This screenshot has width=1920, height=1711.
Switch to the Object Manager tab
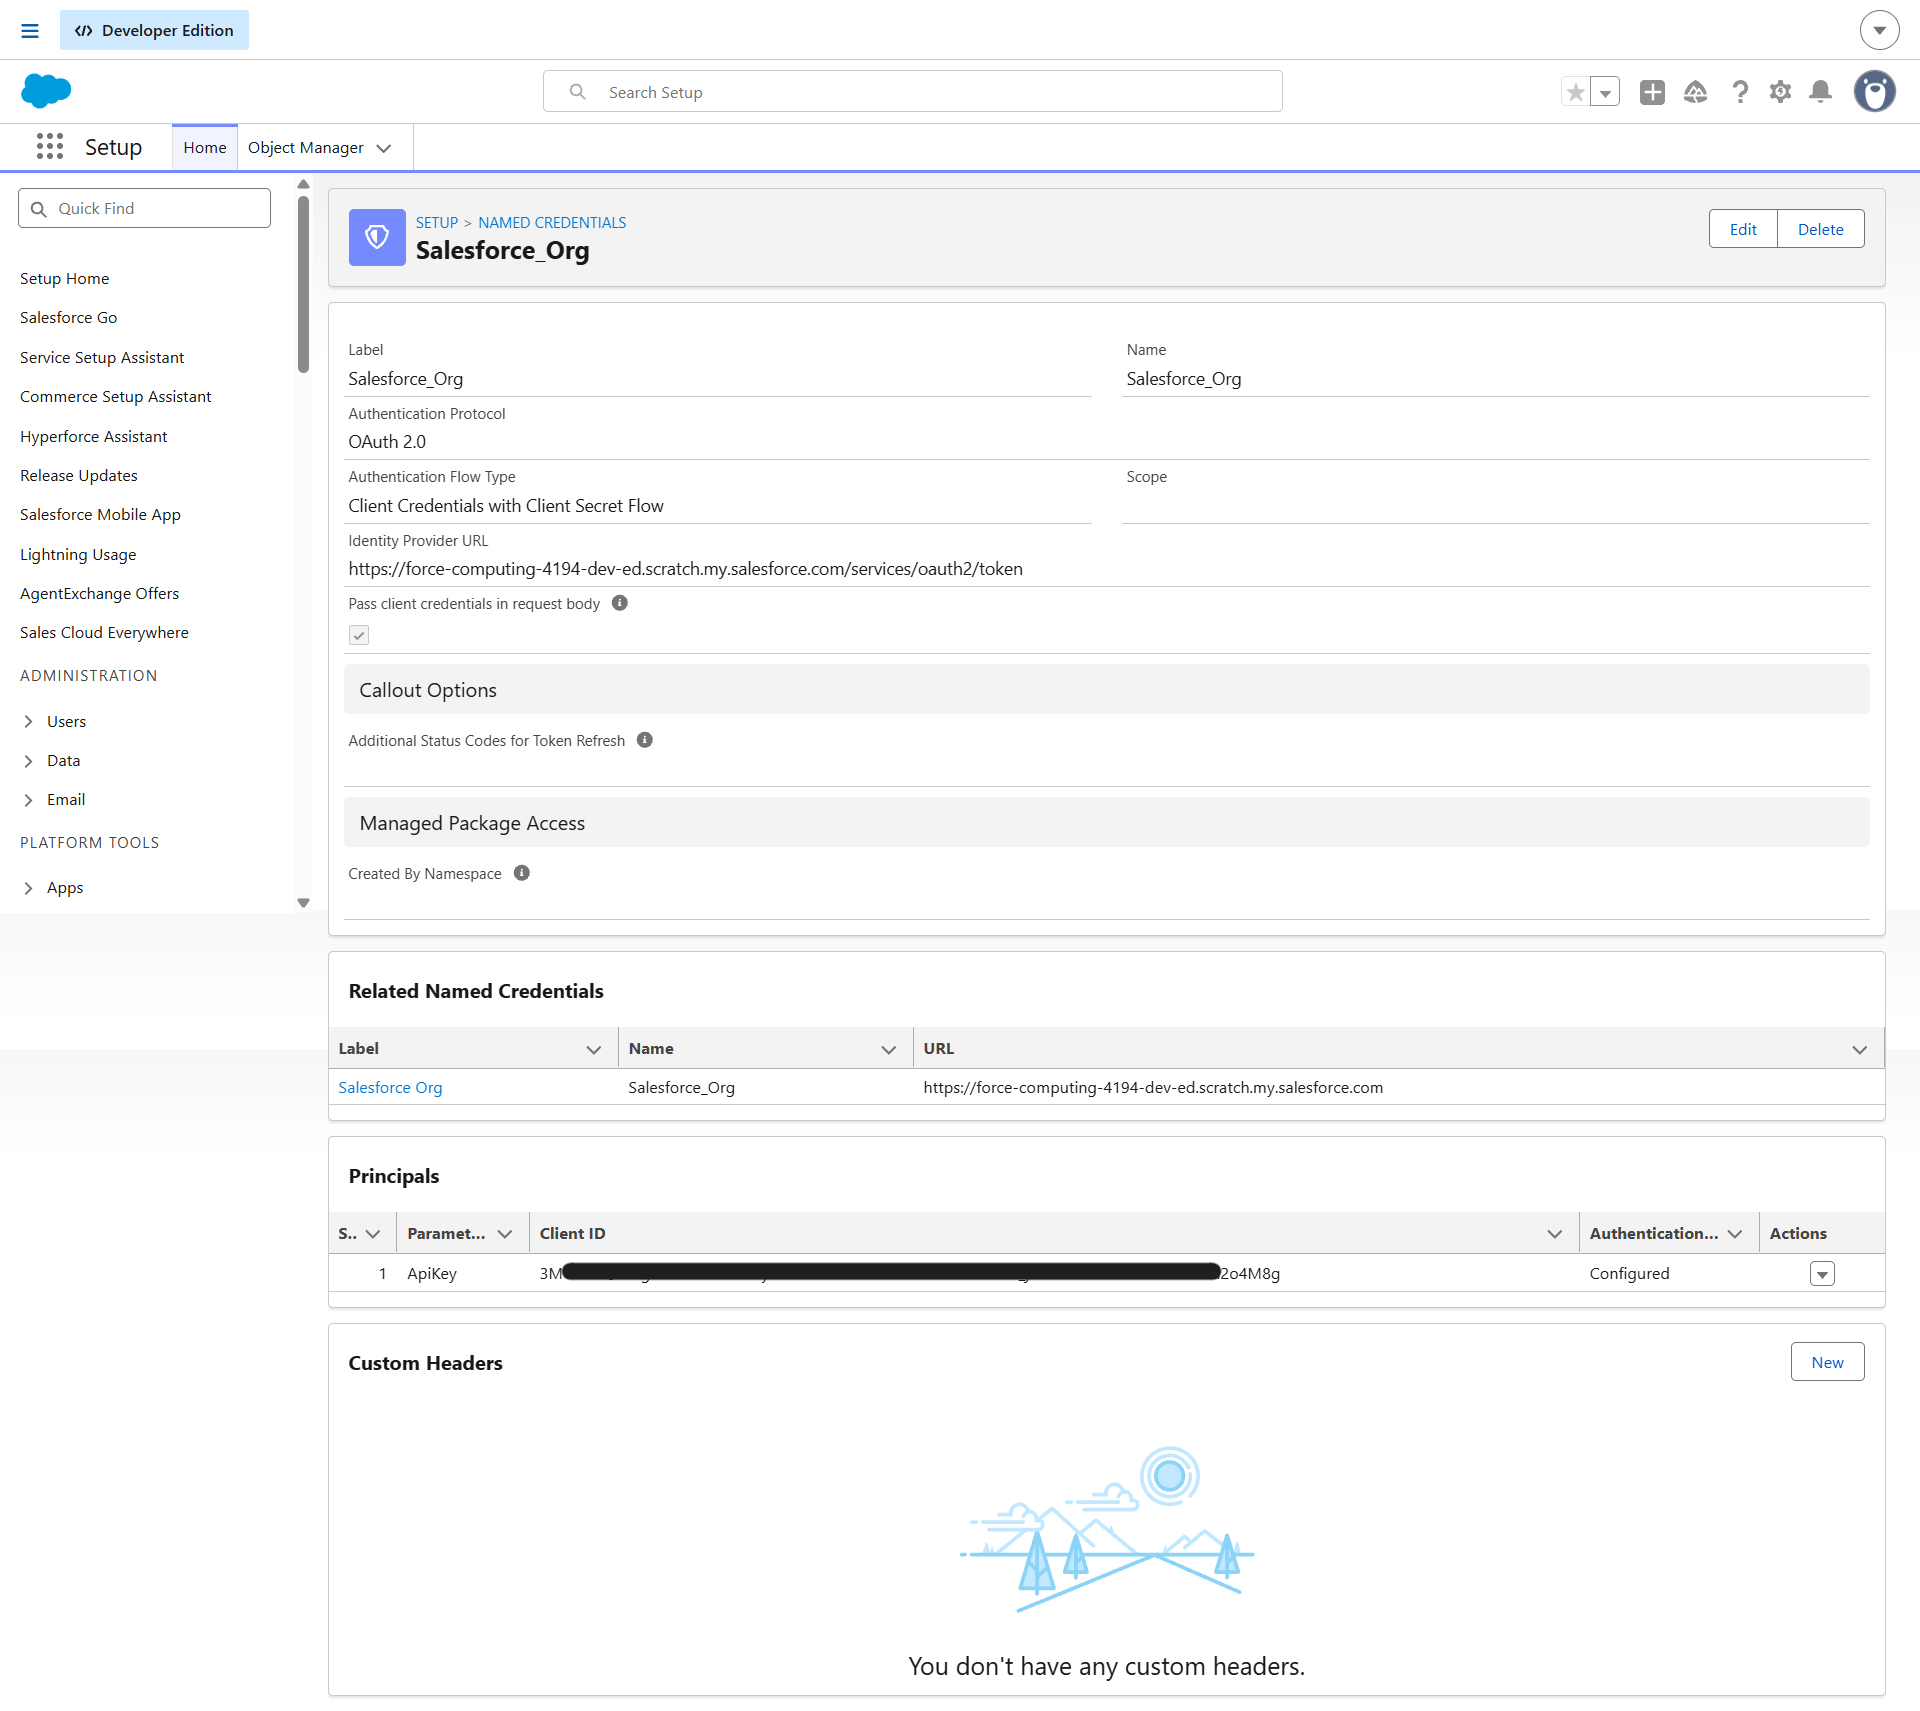coord(306,148)
